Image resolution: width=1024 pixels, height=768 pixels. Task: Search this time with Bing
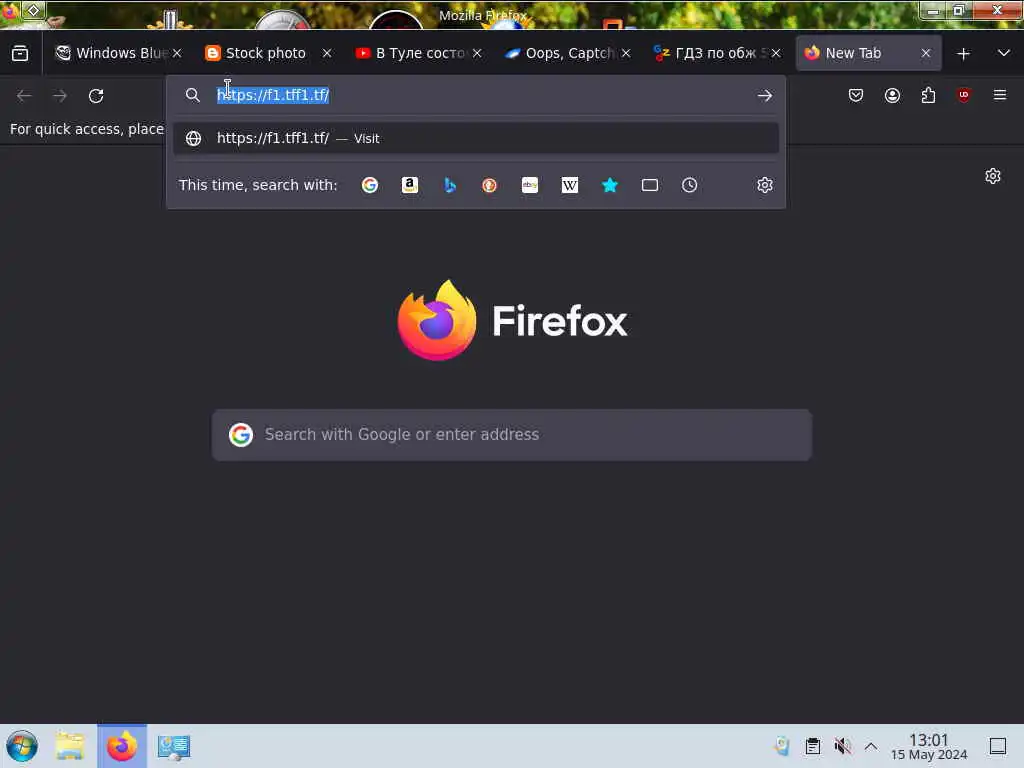(x=450, y=185)
